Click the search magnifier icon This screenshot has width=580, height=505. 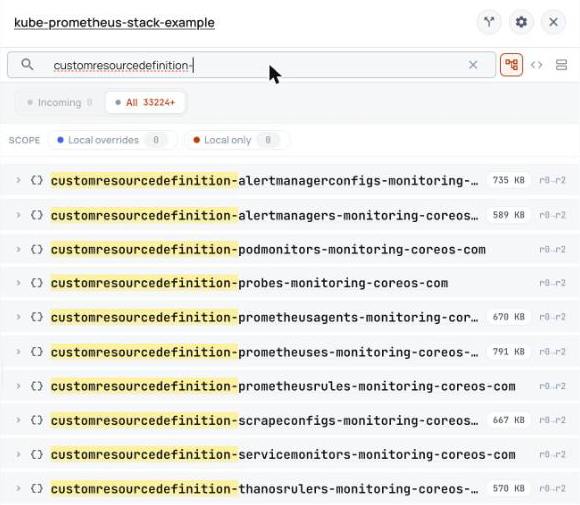pyautogui.click(x=27, y=64)
